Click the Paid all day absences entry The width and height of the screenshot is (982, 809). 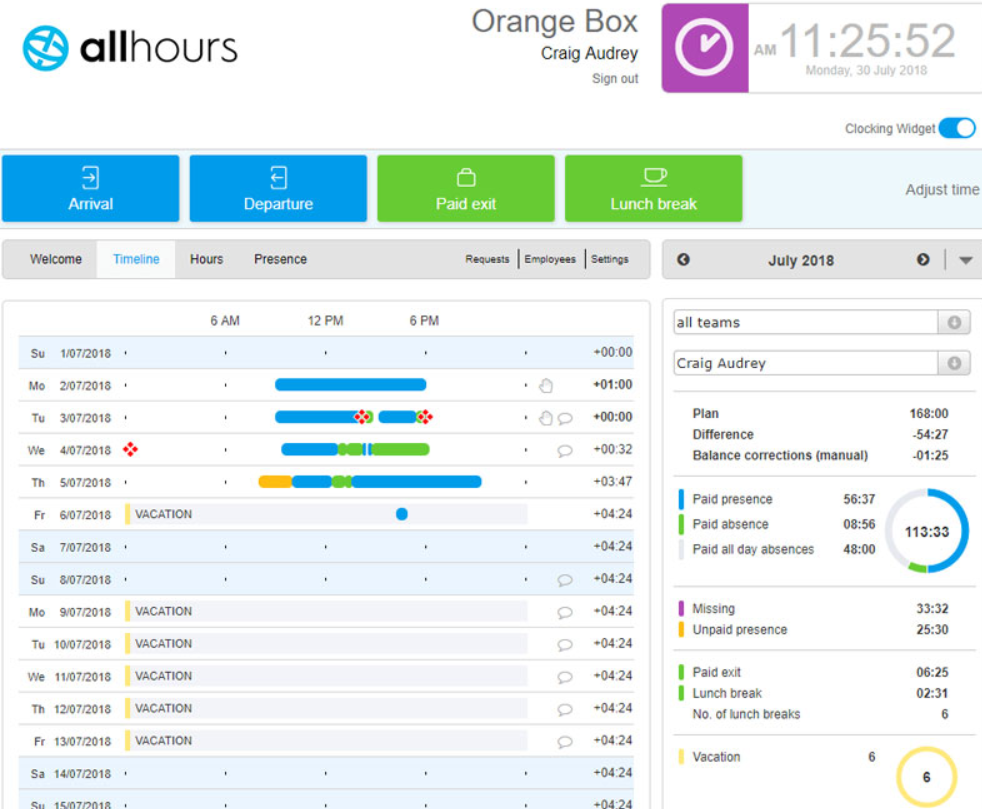click(x=777, y=549)
